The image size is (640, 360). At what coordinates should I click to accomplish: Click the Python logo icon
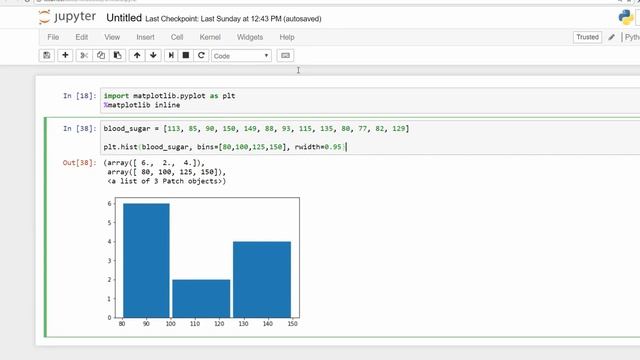pos(625,18)
